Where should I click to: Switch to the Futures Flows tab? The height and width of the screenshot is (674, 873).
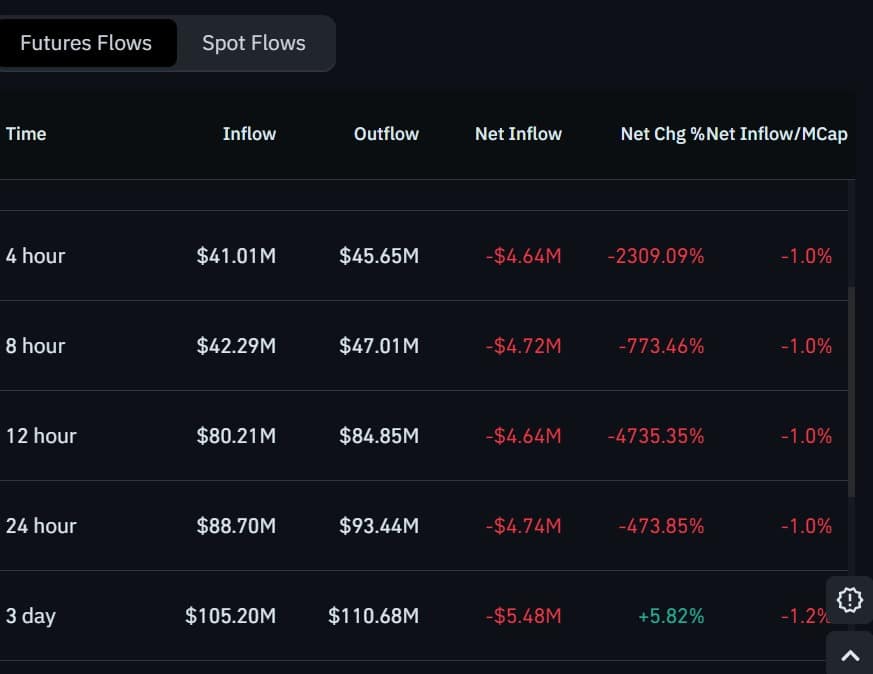point(86,43)
